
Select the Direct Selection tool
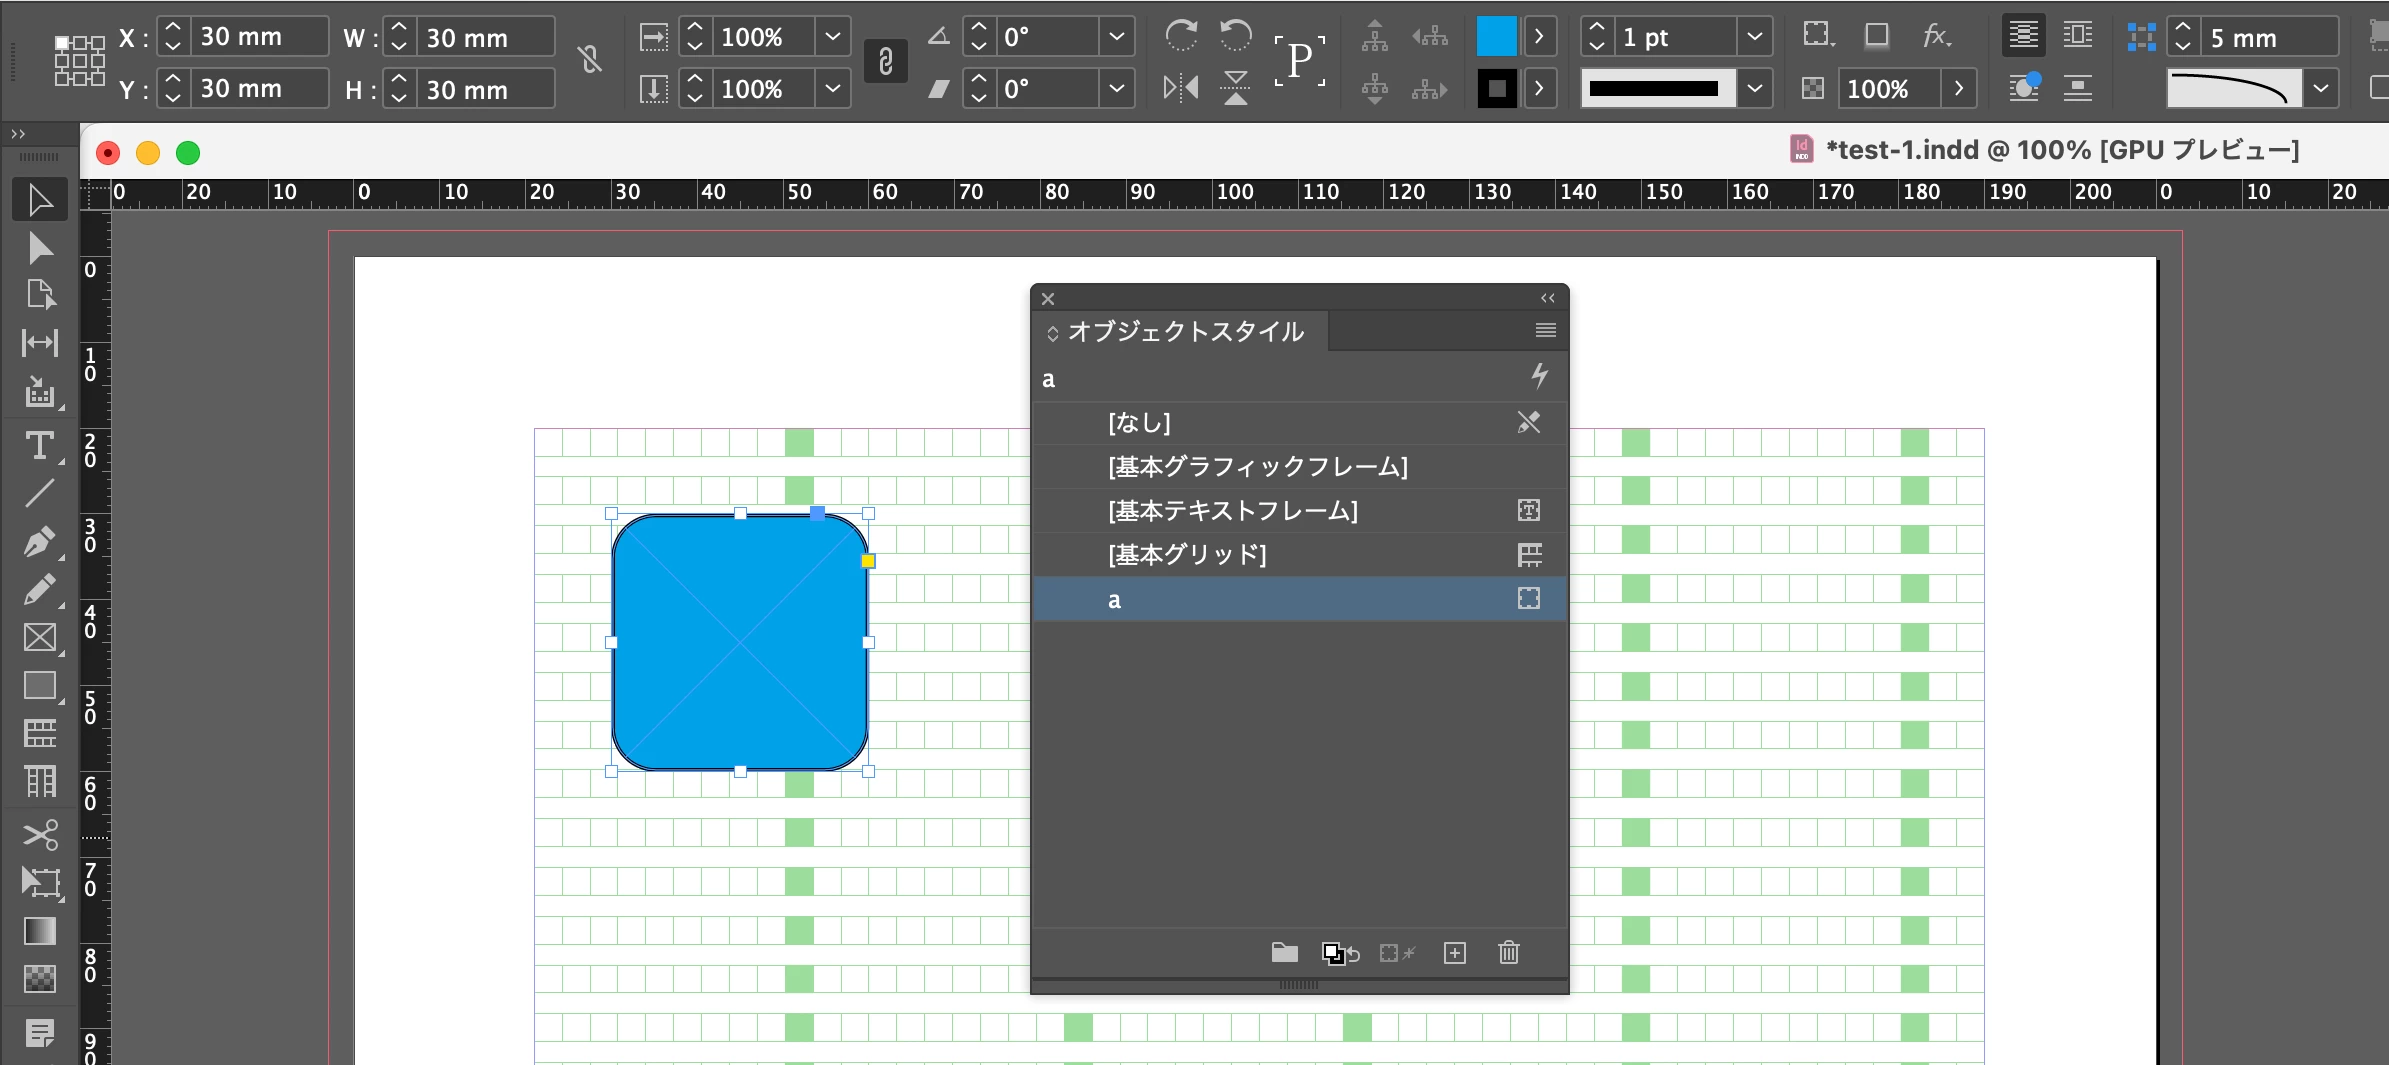point(40,248)
